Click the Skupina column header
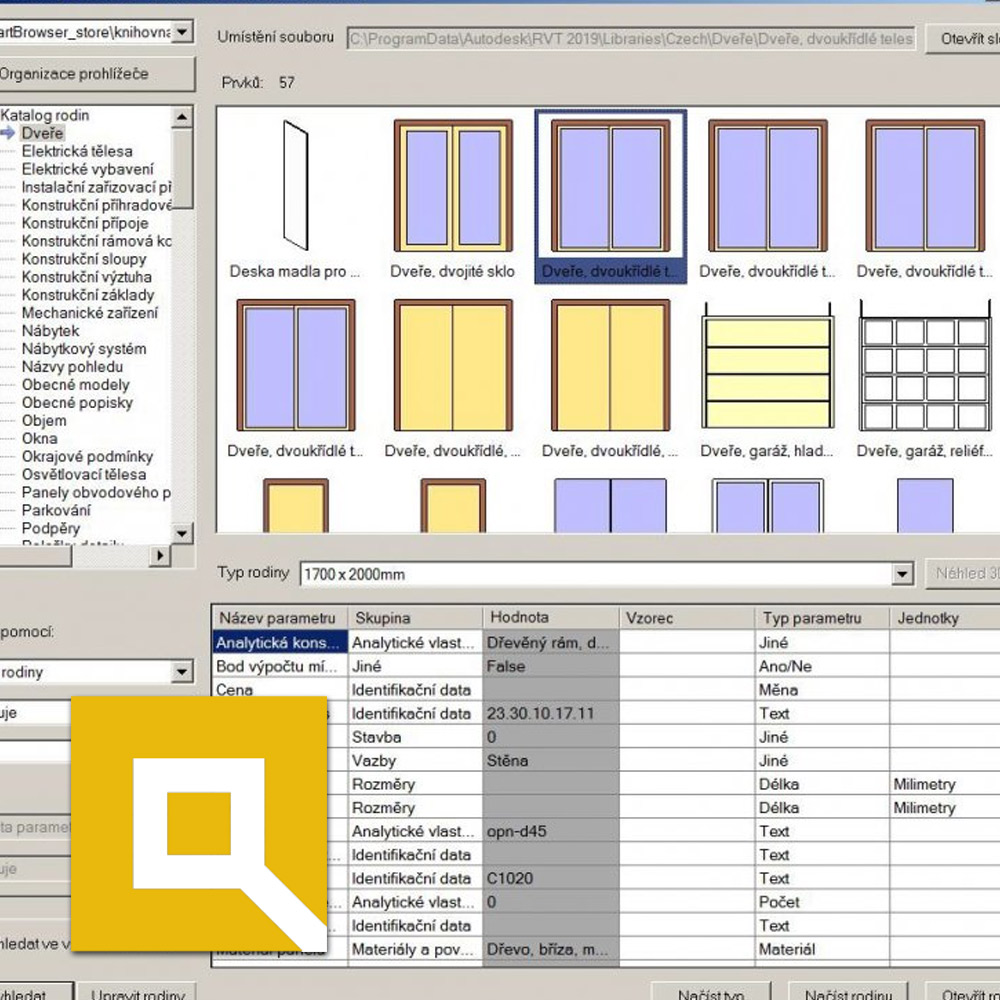Viewport: 1000px width, 1000px height. tap(415, 617)
